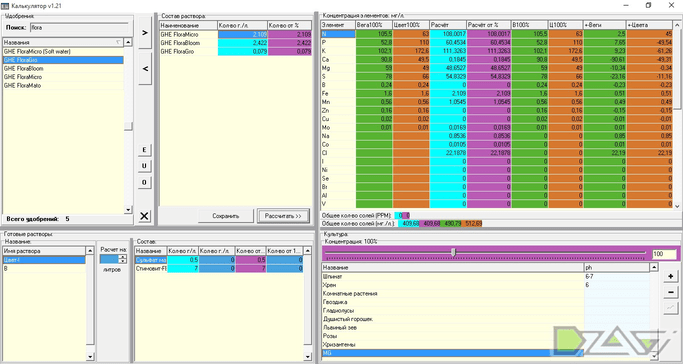This screenshot has width=683, height=364.
Task: Delete with the X button under fertilizer controls
Action: pyautogui.click(x=144, y=216)
